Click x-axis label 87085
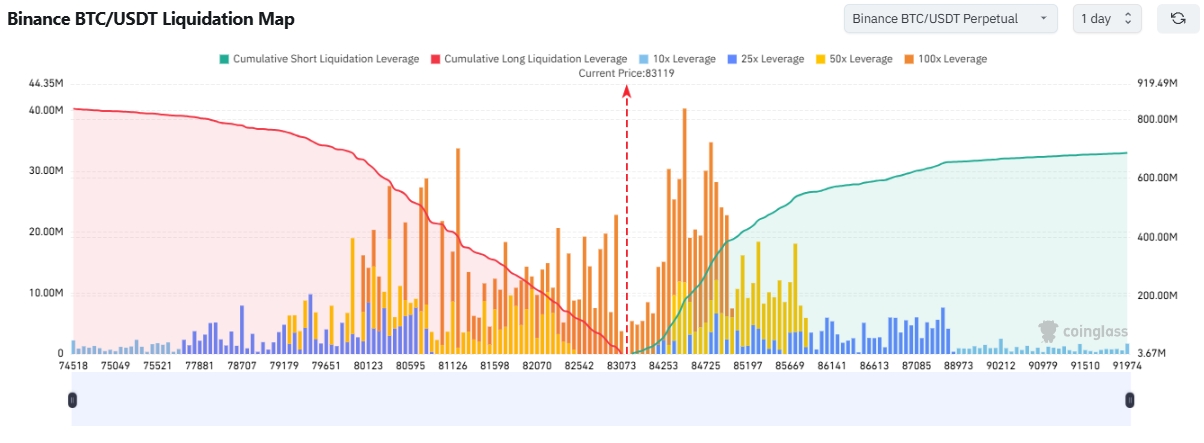The image size is (1204, 443). point(916,367)
